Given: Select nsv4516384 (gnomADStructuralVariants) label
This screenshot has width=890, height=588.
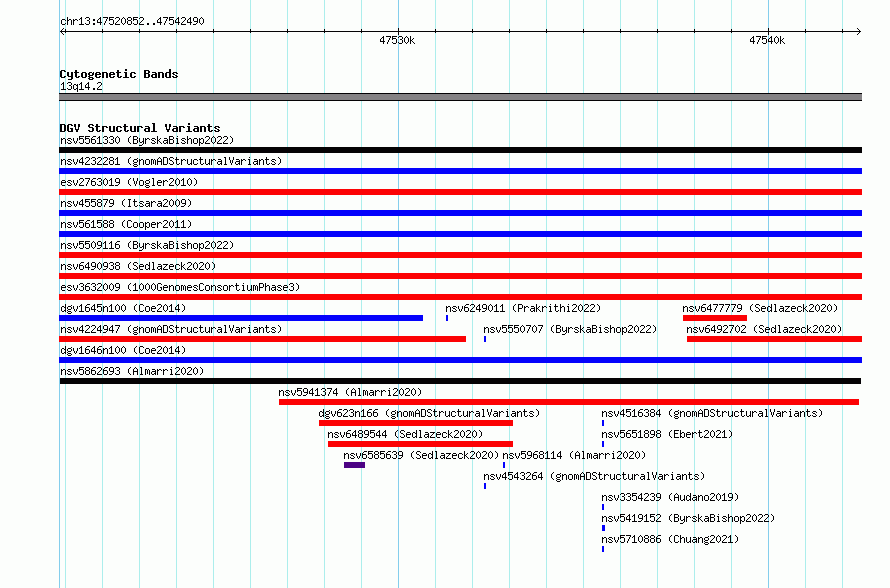Looking at the screenshot, I should click(712, 413).
